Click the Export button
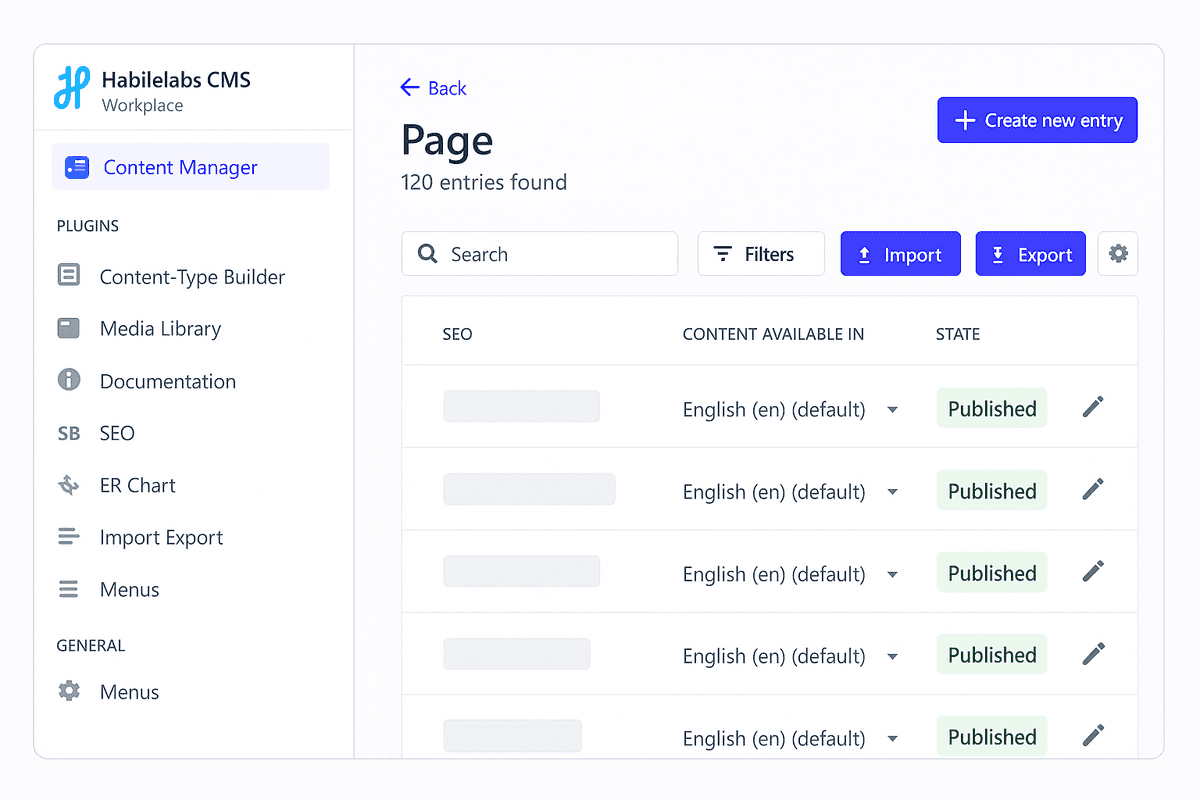The width and height of the screenshot is (1200, 800). point(1031,254)
